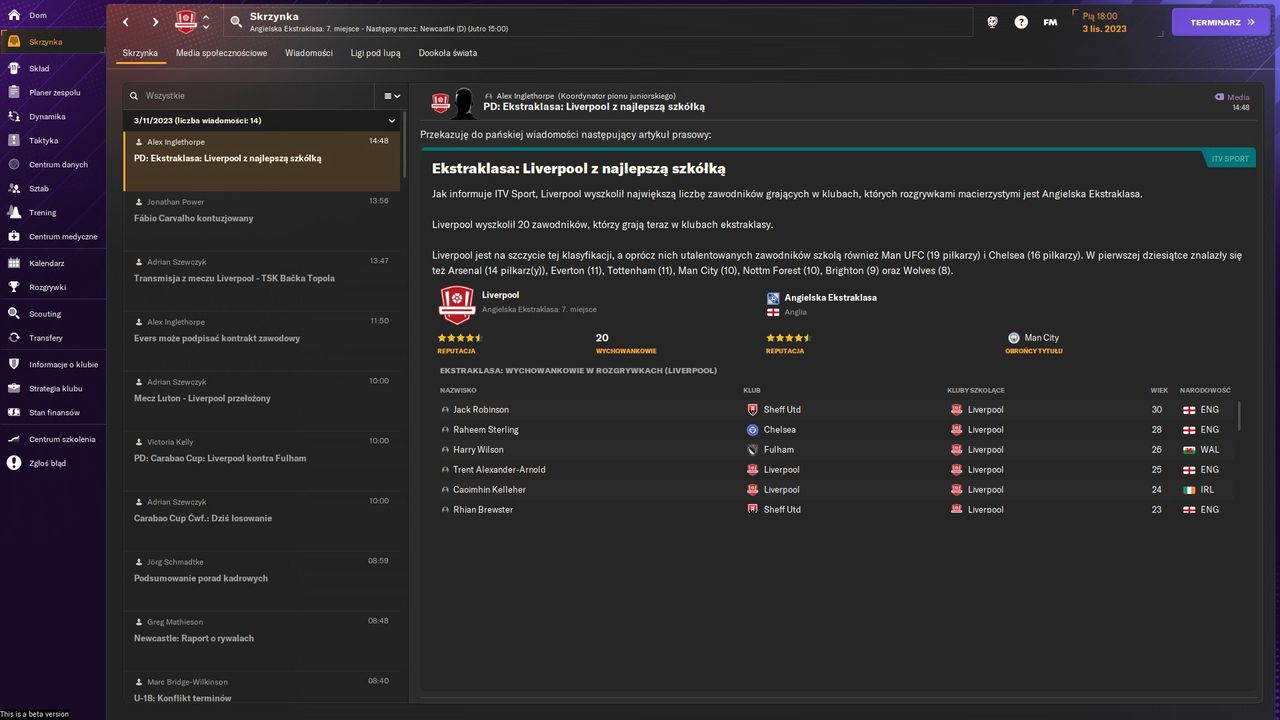
Task: Click Man City defending champions link
Action: point(1041,338)
